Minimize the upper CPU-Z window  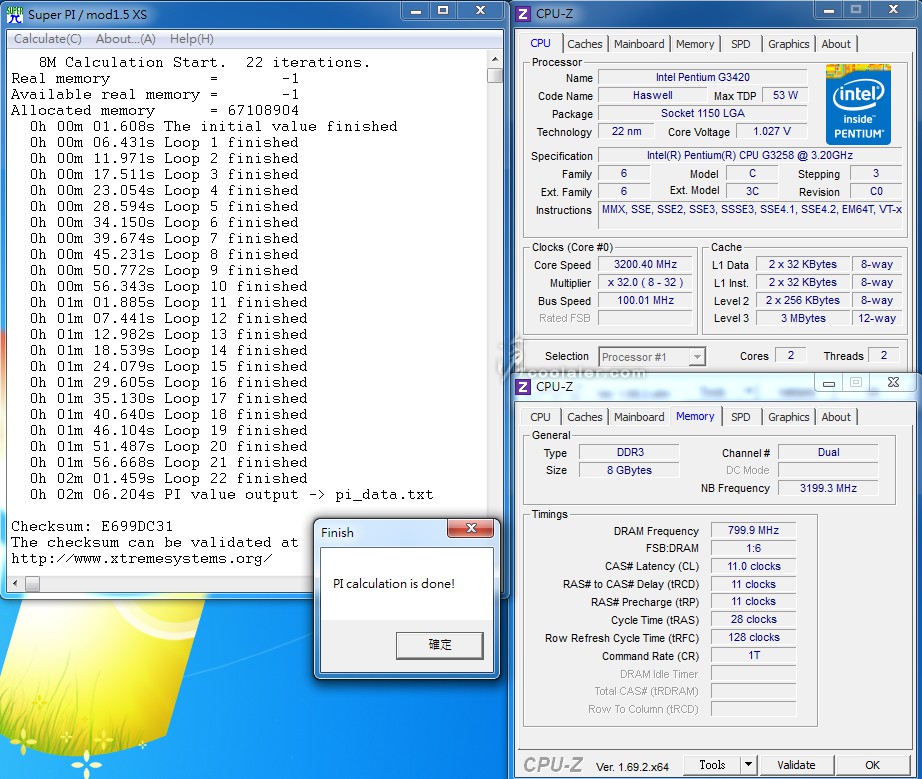tap(829, 10)
